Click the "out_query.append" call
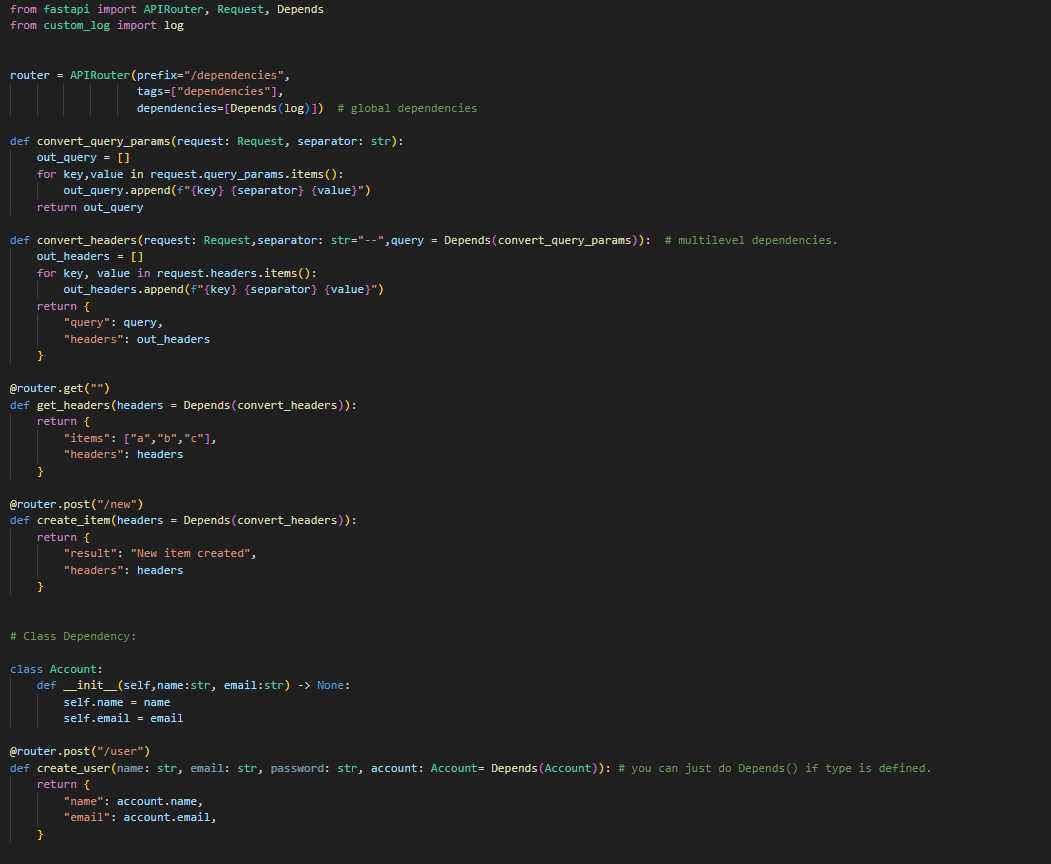1051x864 pixels. tap(117, 190)
